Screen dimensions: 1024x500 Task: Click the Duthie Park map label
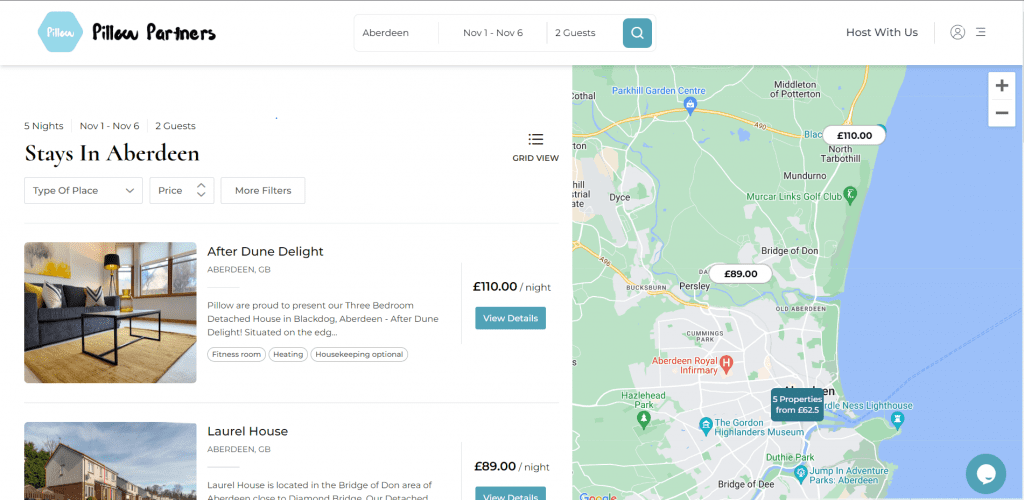(790, 457)
